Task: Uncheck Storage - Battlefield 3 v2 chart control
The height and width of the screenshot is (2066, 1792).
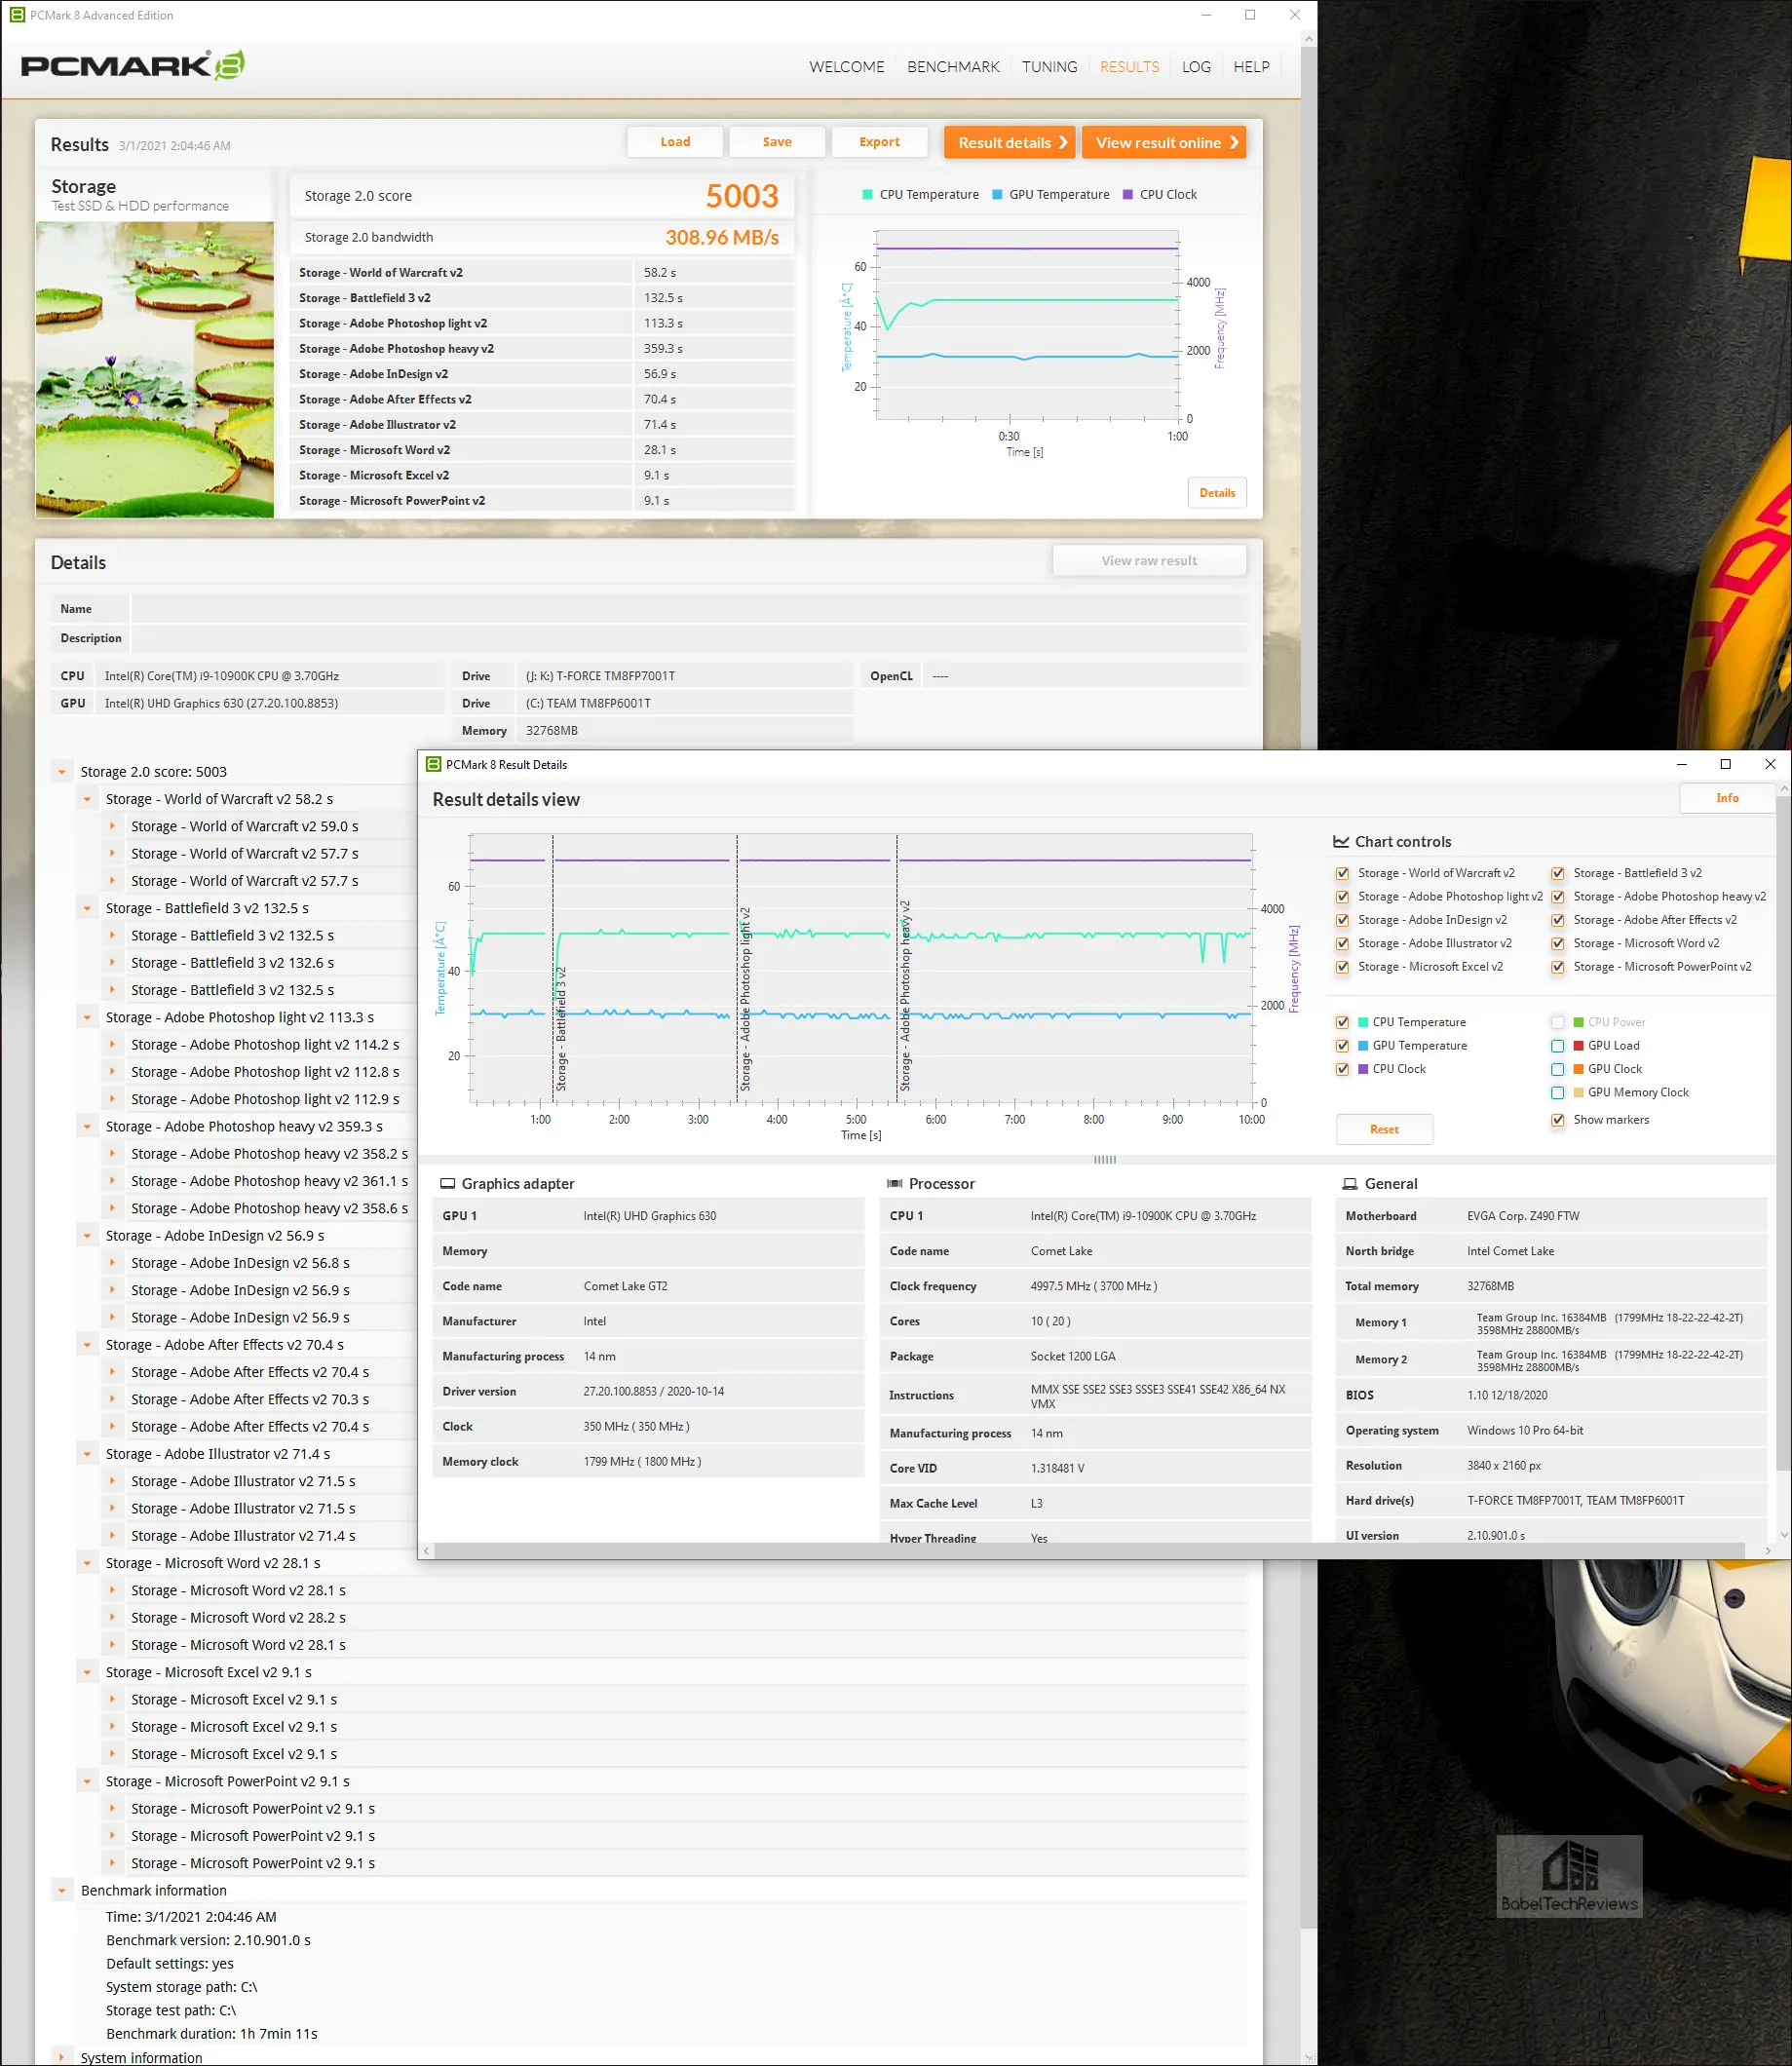Action: [1558, 874]
